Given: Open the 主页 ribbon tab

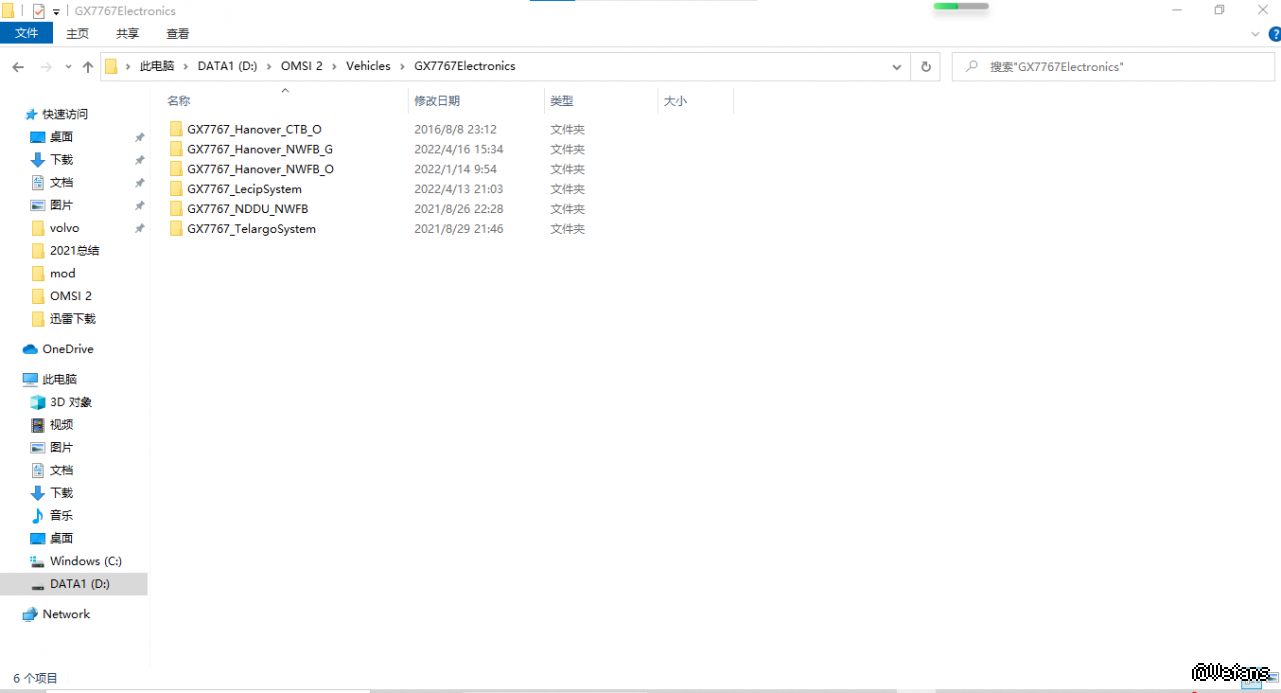Looking at the screenshot, I should tap(77, 33).
